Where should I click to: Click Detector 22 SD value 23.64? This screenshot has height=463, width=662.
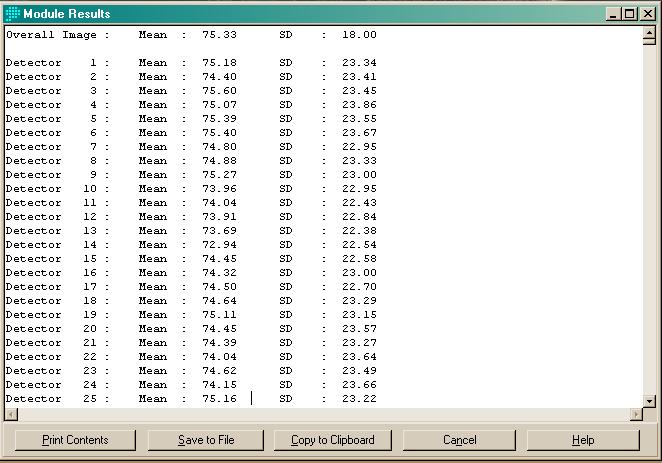coord(359,356)
